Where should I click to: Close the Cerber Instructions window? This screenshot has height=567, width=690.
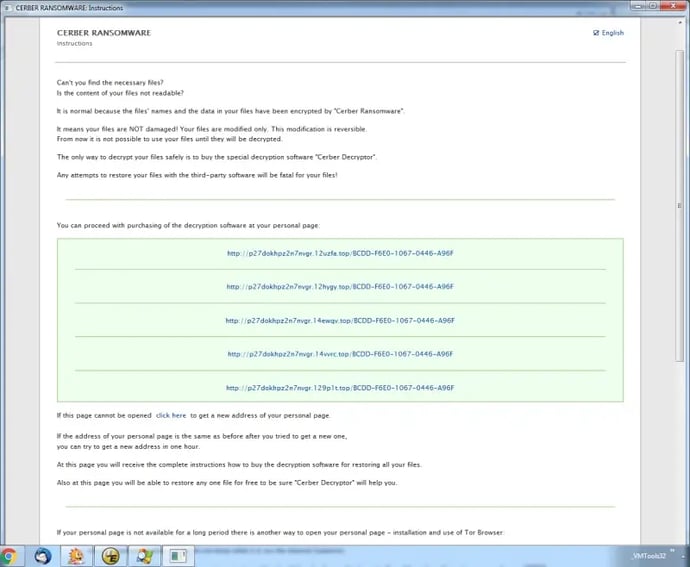[x=675, y=7]
